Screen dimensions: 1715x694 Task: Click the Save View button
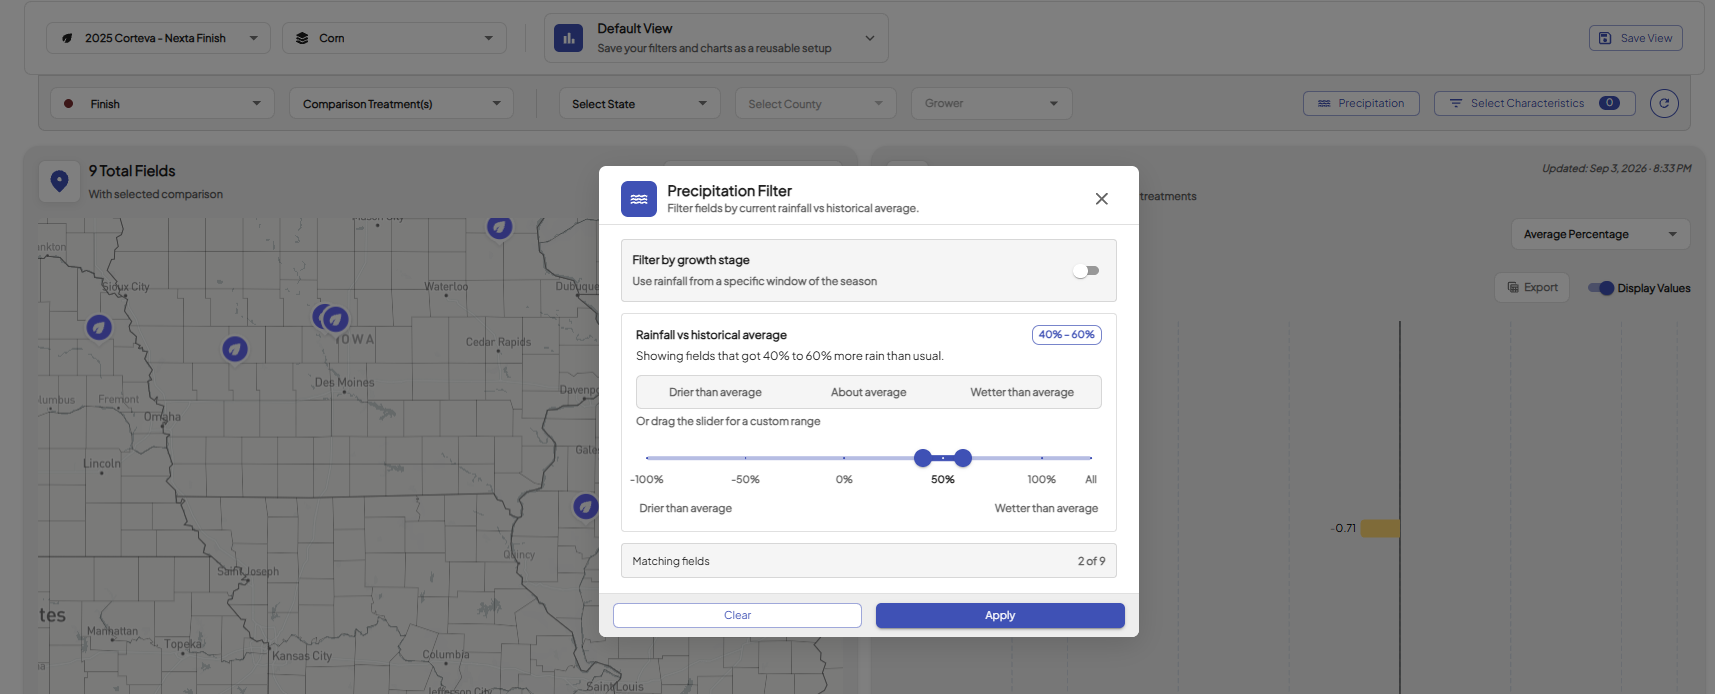pos(1636,38)
